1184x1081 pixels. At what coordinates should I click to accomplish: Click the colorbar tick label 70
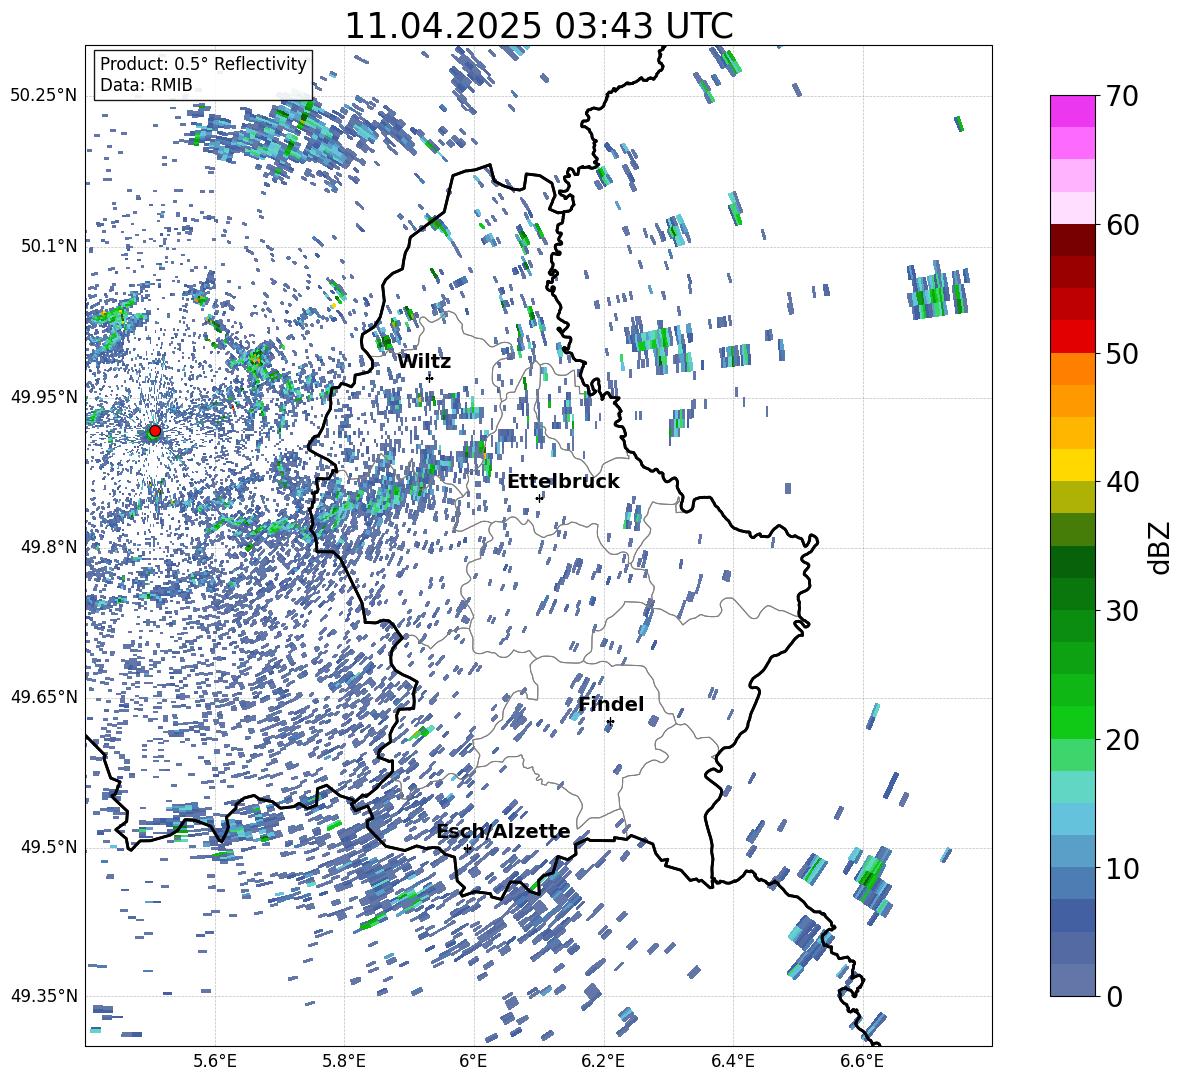[x=1121, y=96]
